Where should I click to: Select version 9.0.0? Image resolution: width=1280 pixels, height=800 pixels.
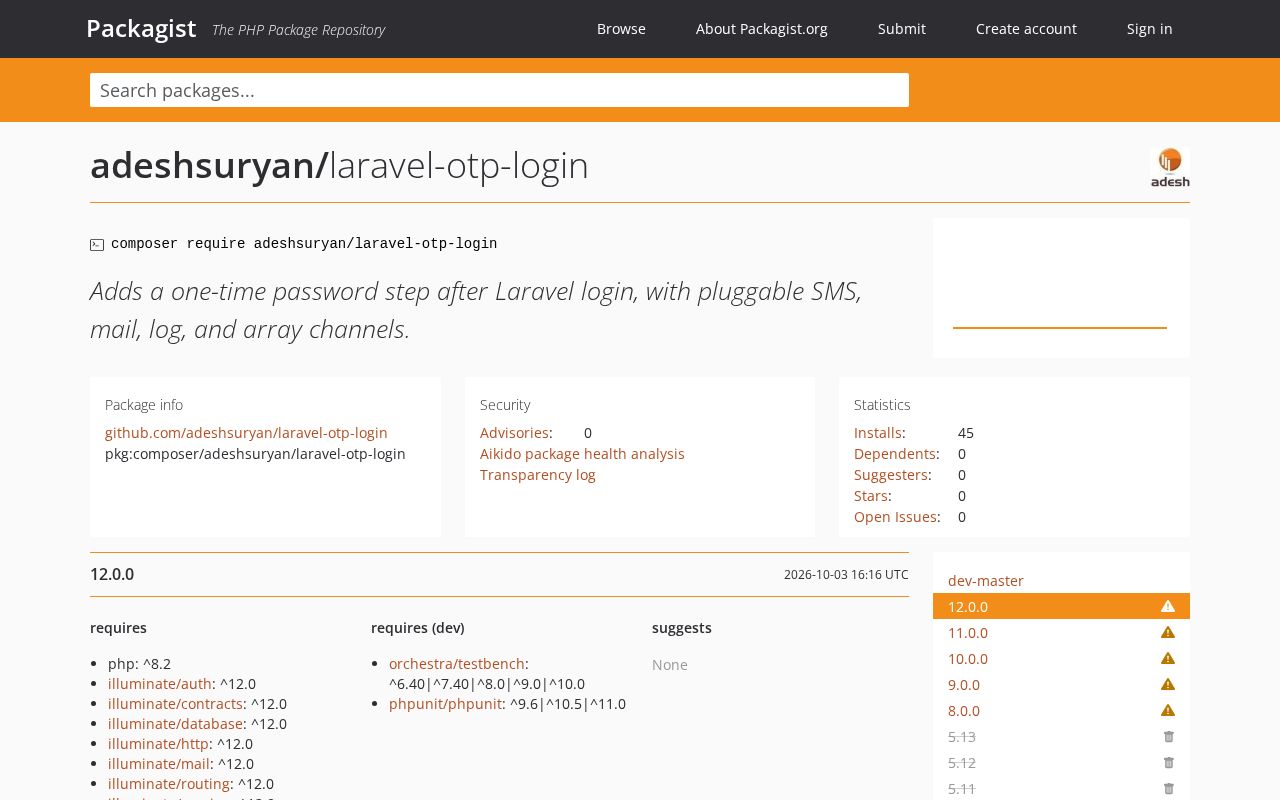click(x=964, y=685)
